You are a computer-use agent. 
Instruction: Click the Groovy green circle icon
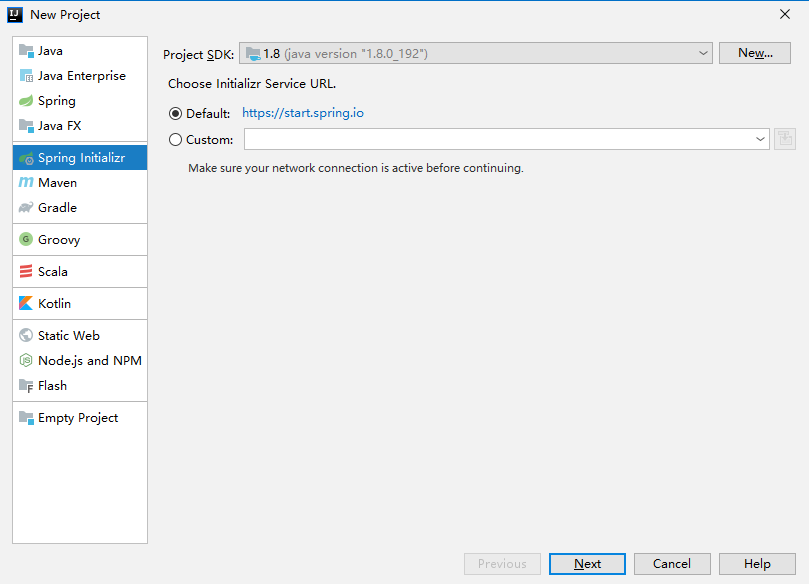[26, 239]
